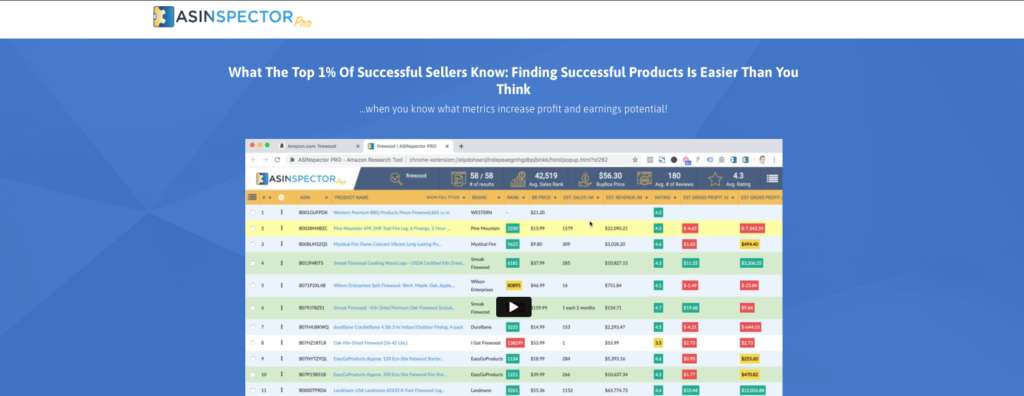The height and width of the screenshot is (396, 1024).
Task: Click the Avg. # of Reviews eye icon
Action: pyautogui.click(x=645, y=178)
